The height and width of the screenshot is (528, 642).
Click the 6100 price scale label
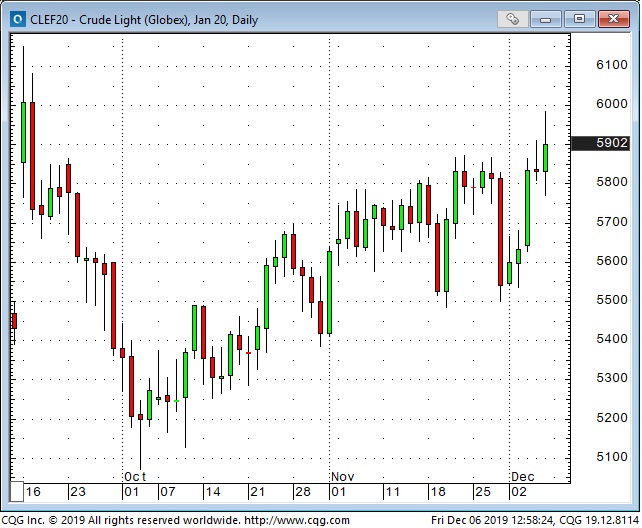click(x=612, y=65)
